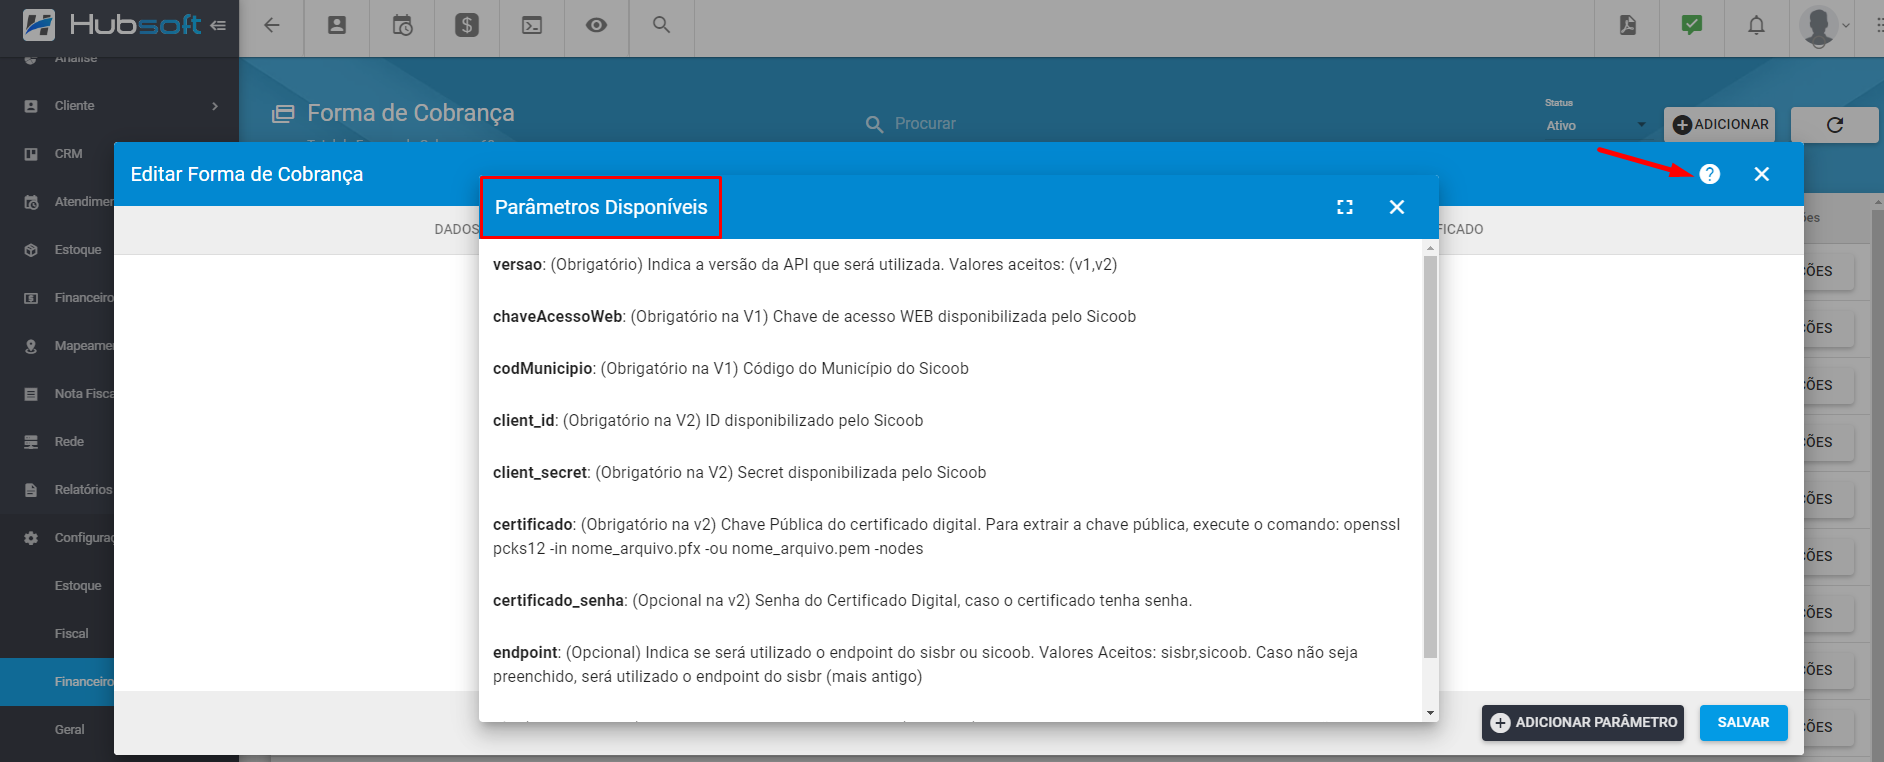Click the codMunicipio parameter text
Viewport: 1884px width, 762px height.
click(x=731, y=369)
